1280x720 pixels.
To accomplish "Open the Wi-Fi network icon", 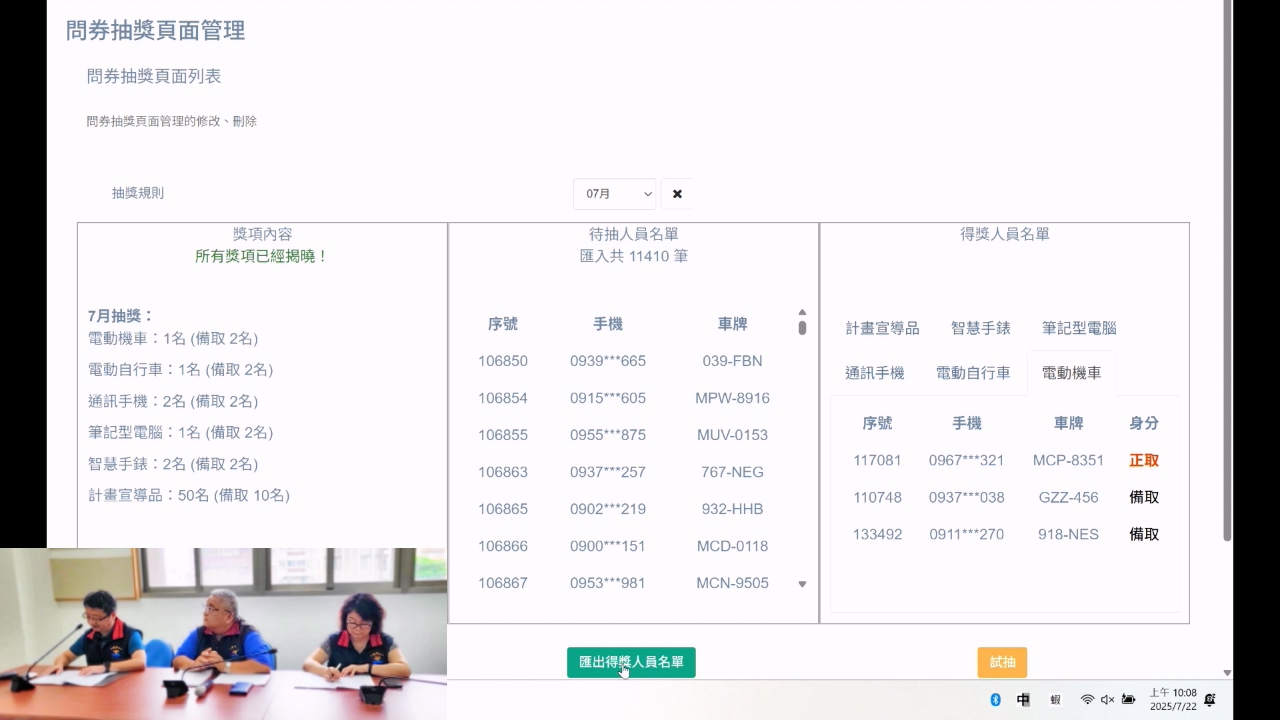I will click(x=1087, y=700).
